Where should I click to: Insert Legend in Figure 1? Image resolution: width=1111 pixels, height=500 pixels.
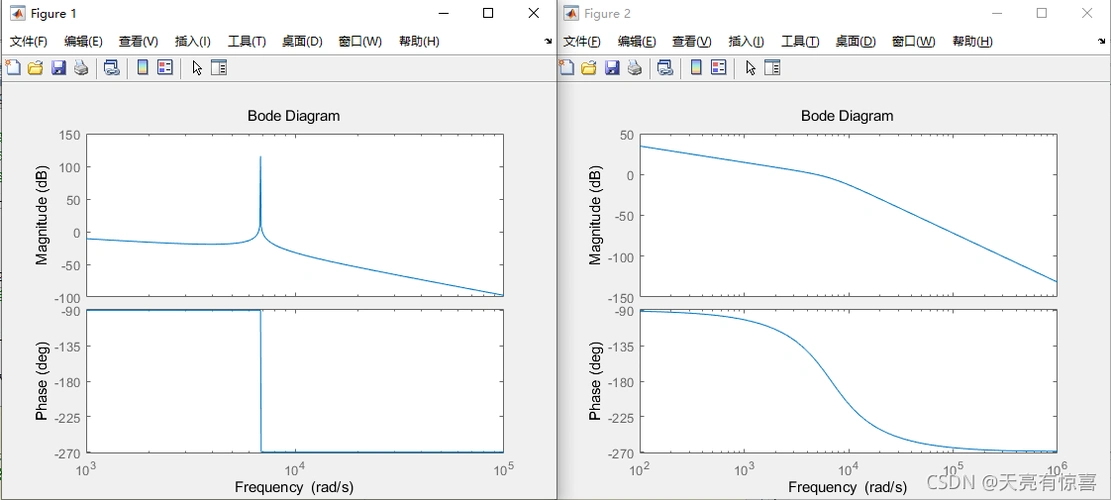(165, 68)
